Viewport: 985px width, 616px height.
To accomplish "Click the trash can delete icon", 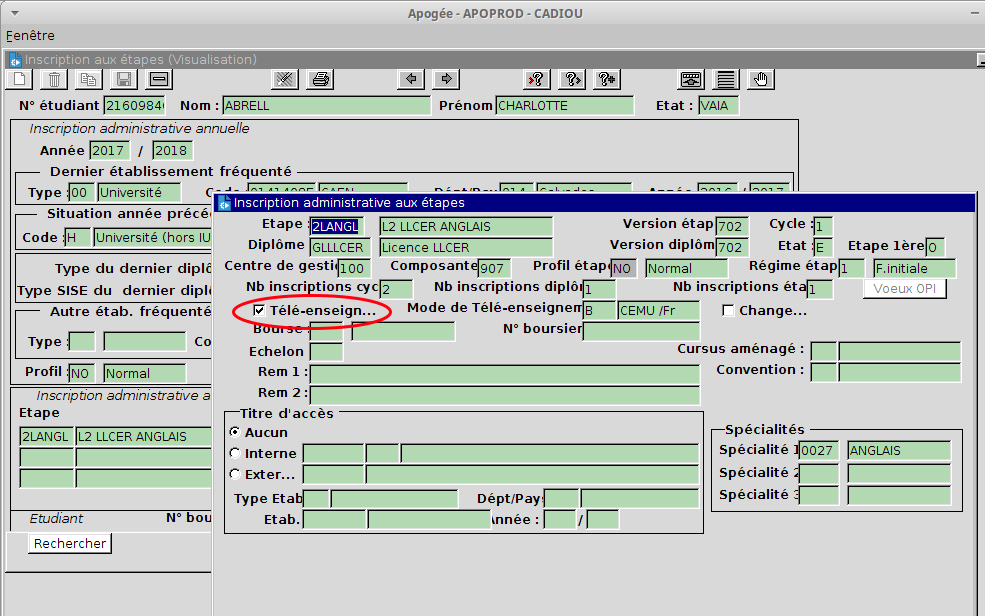I will click(x=54, y=79).
